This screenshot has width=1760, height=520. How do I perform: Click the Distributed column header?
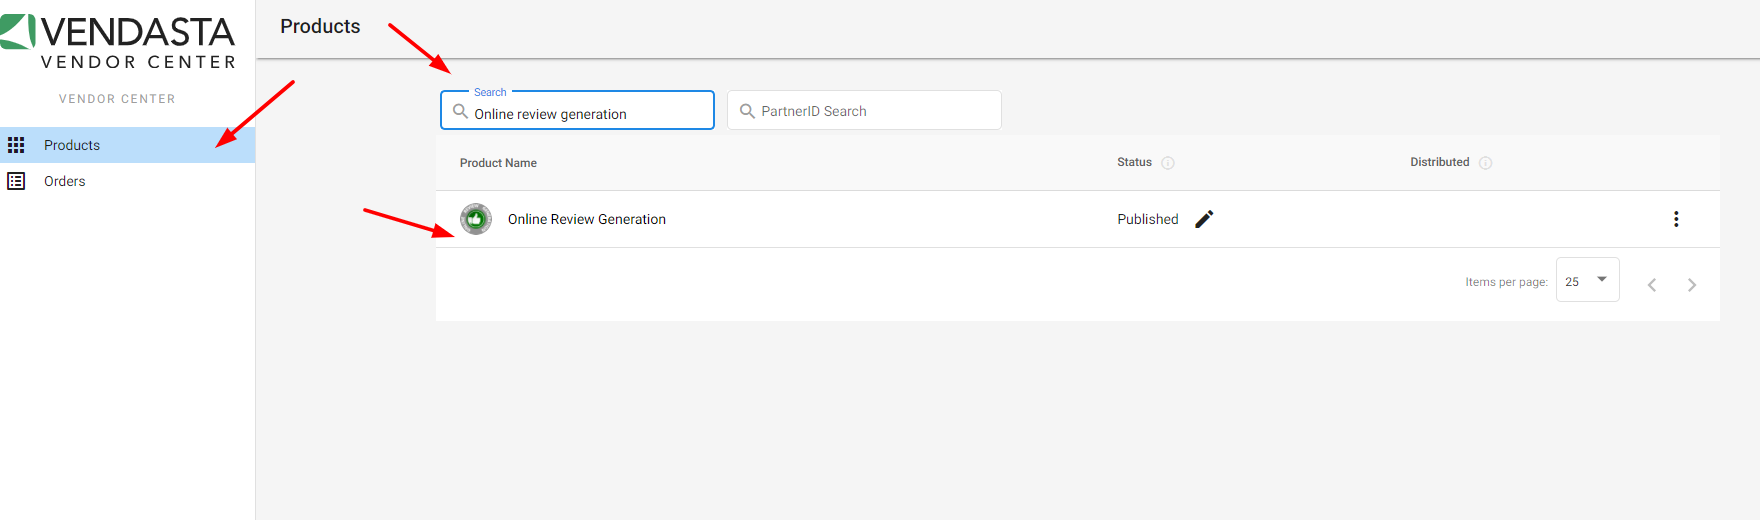pos(1439,162)
